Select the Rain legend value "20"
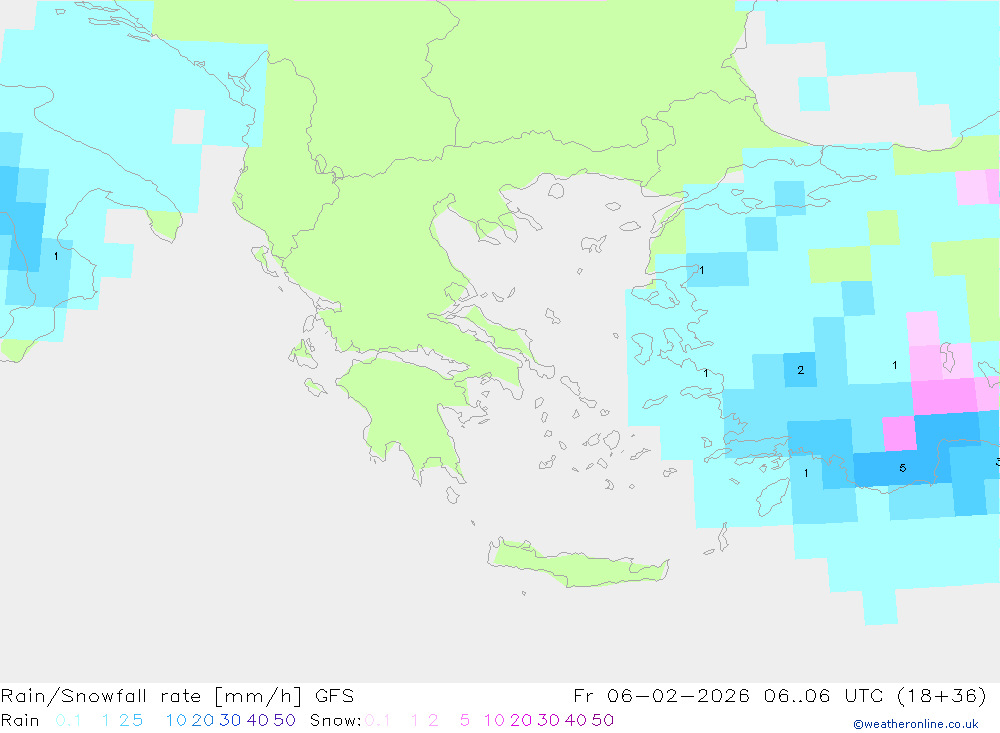This screenshot has width=1000, height=733. click(203, 720)
